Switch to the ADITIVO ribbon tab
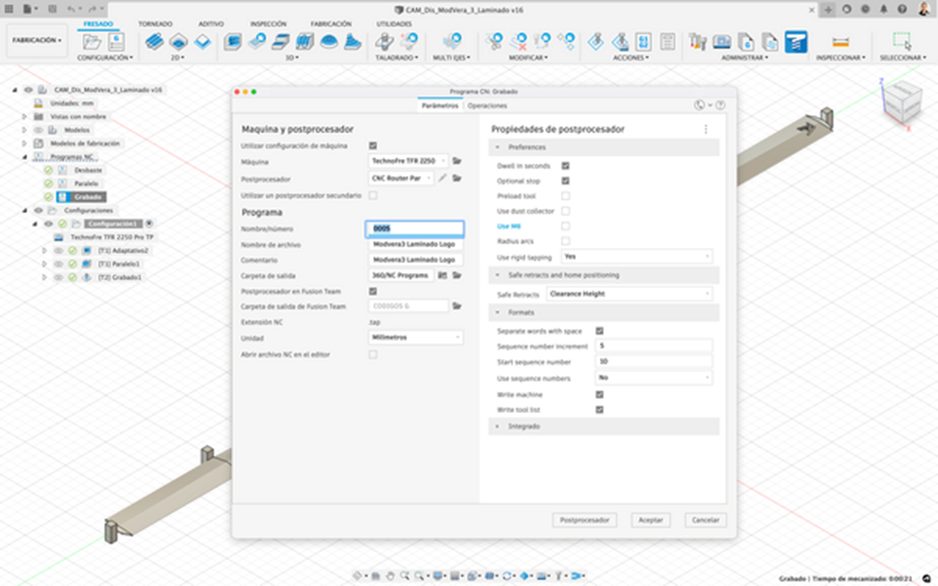The width and height of the screenshot is (938, 586). 211,24
